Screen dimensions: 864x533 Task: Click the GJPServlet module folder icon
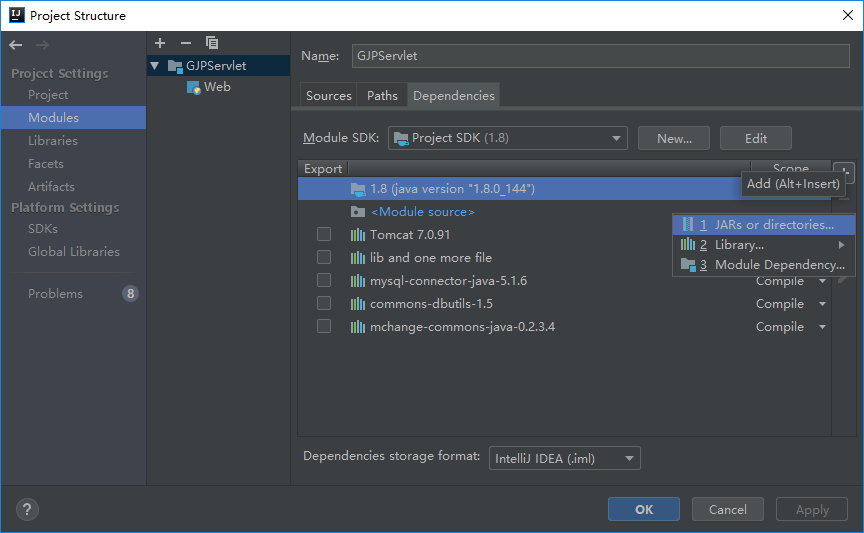pyautogui.click(x=175, y=66)
